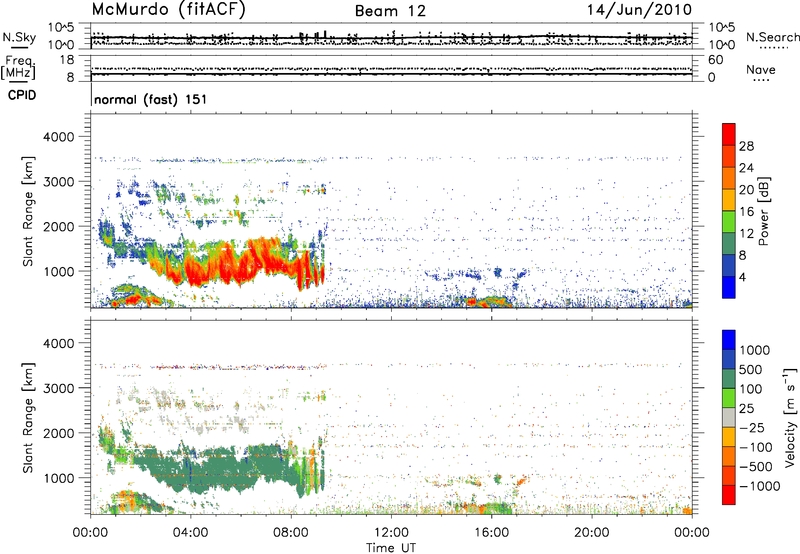
Task: Click the '08:00' time axis label
Action: pyautogui.click(x=291, y=533)
